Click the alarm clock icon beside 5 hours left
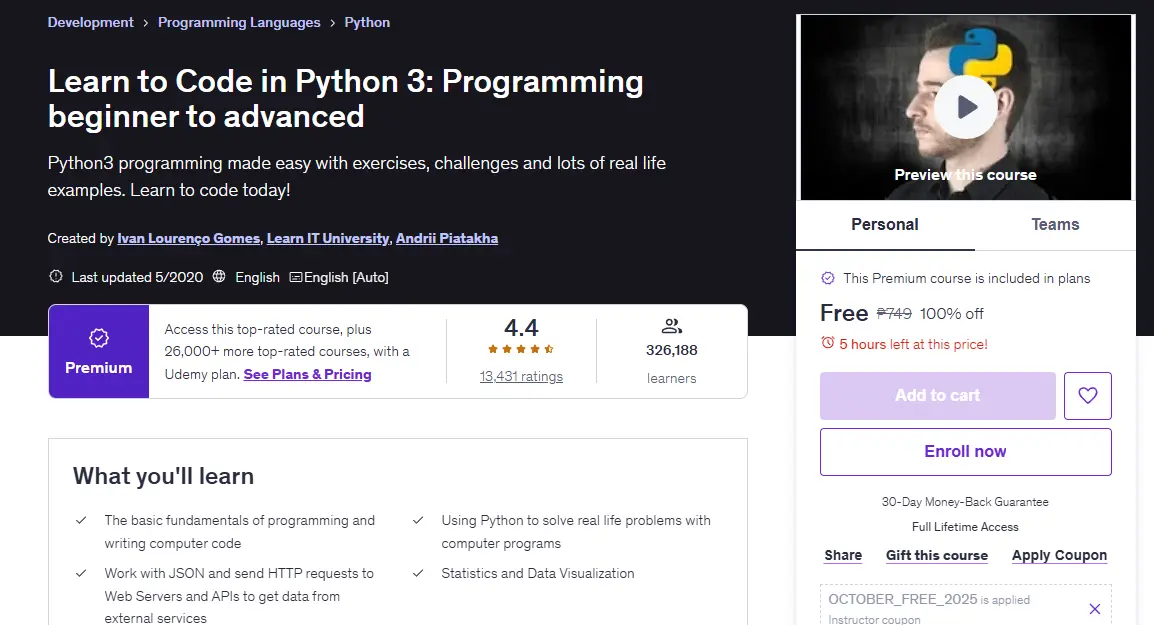This screenshot has height=625, width=1154. click(828, 343)
